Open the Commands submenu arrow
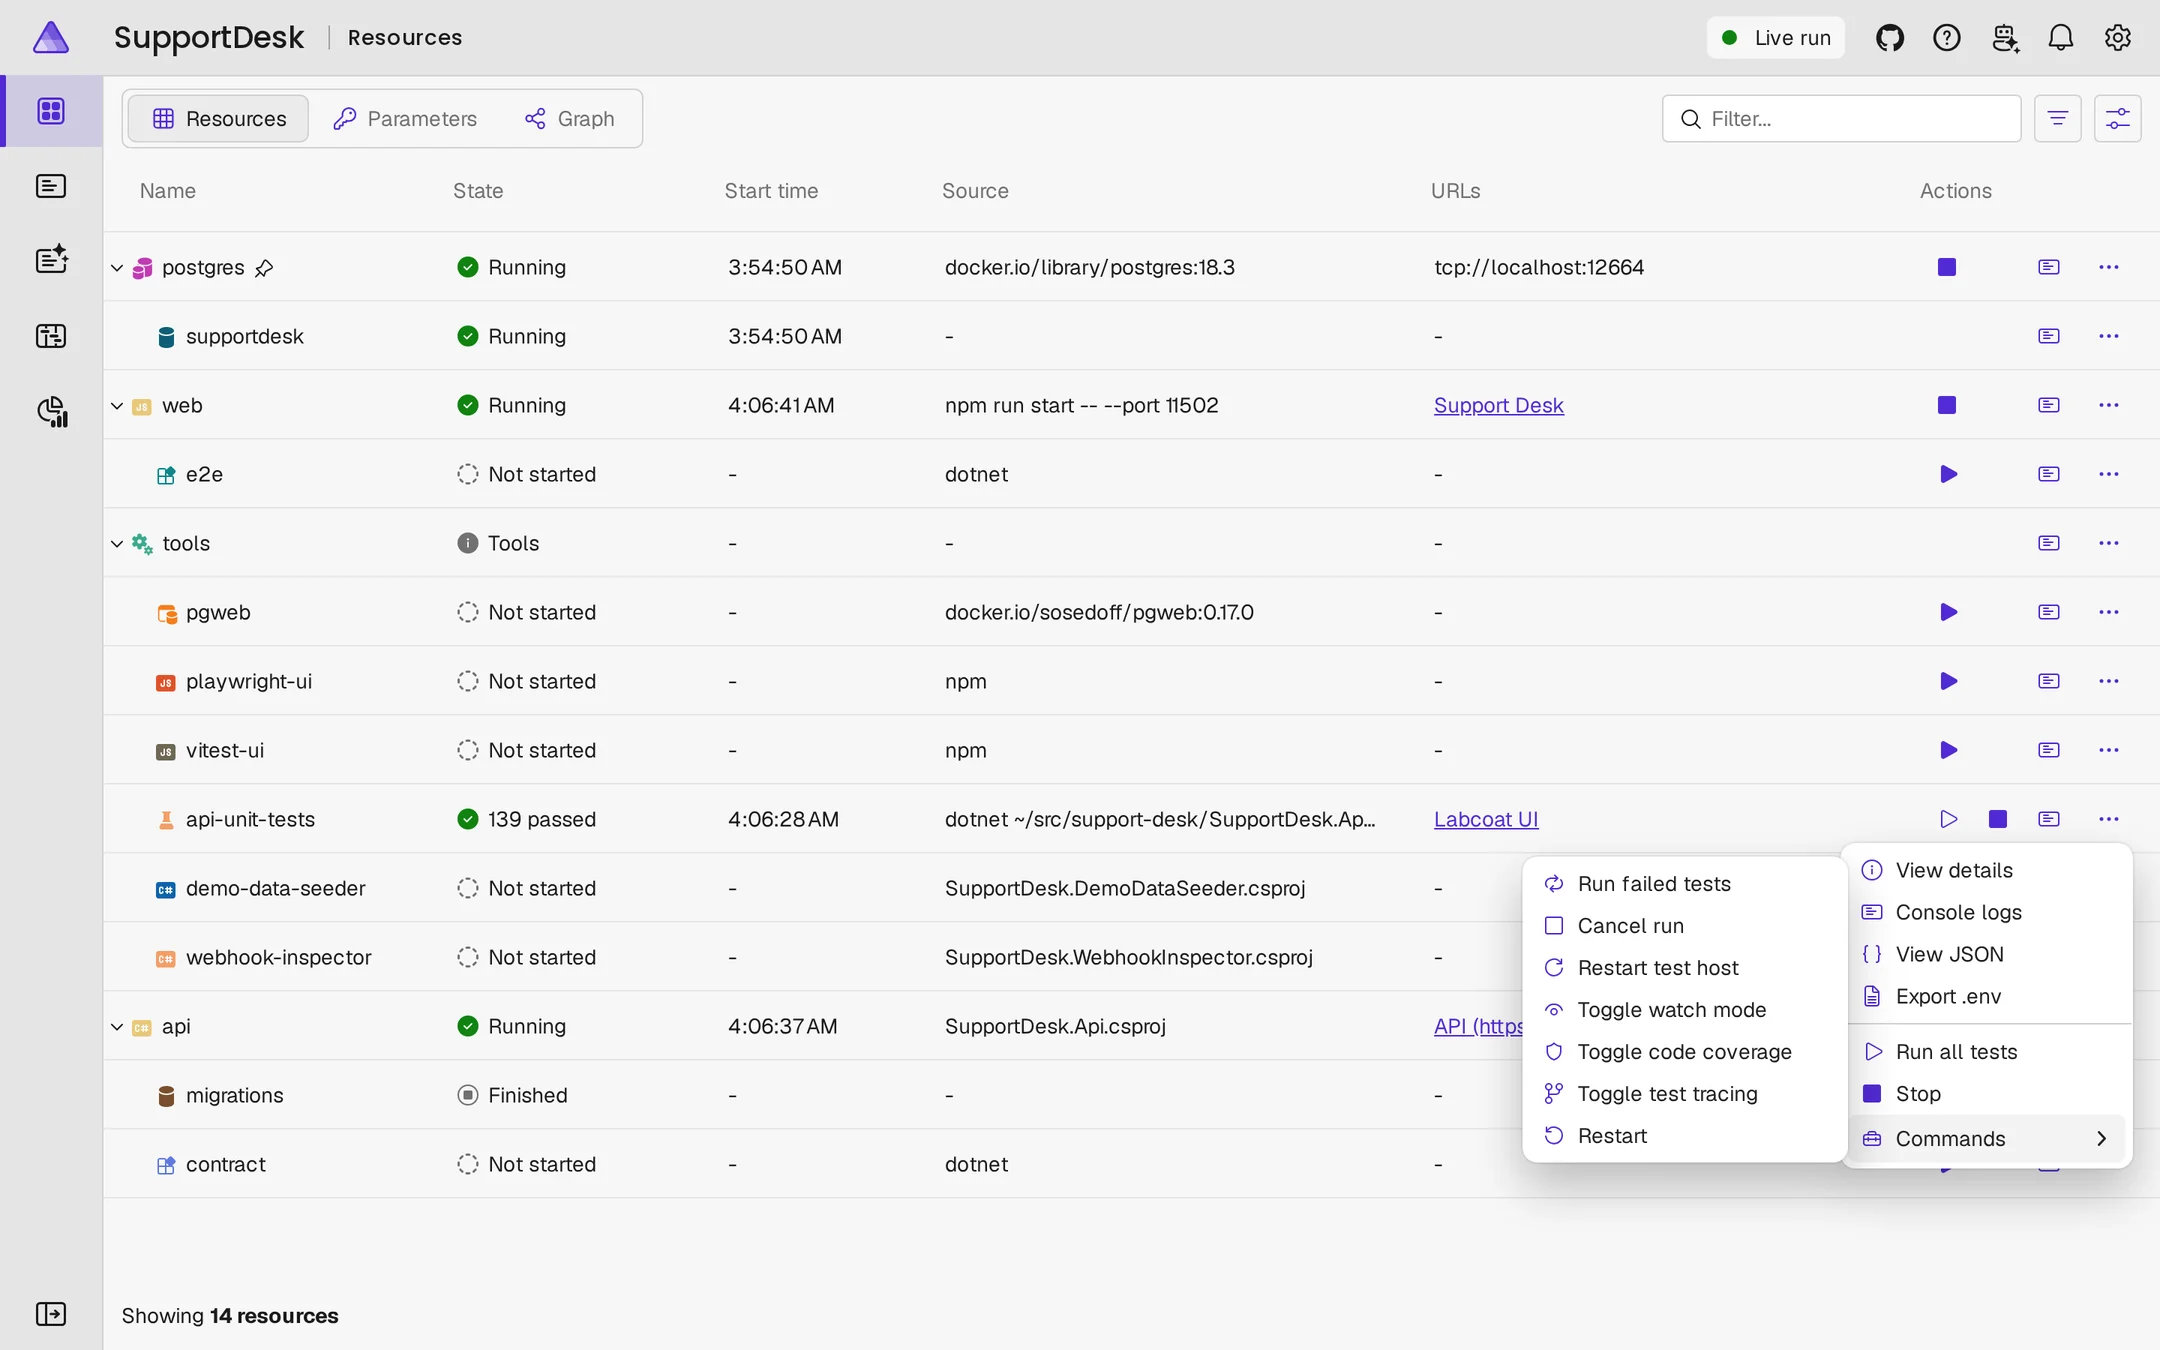Screen dimensions: 2160x1350 (x=2101, y=1139)
